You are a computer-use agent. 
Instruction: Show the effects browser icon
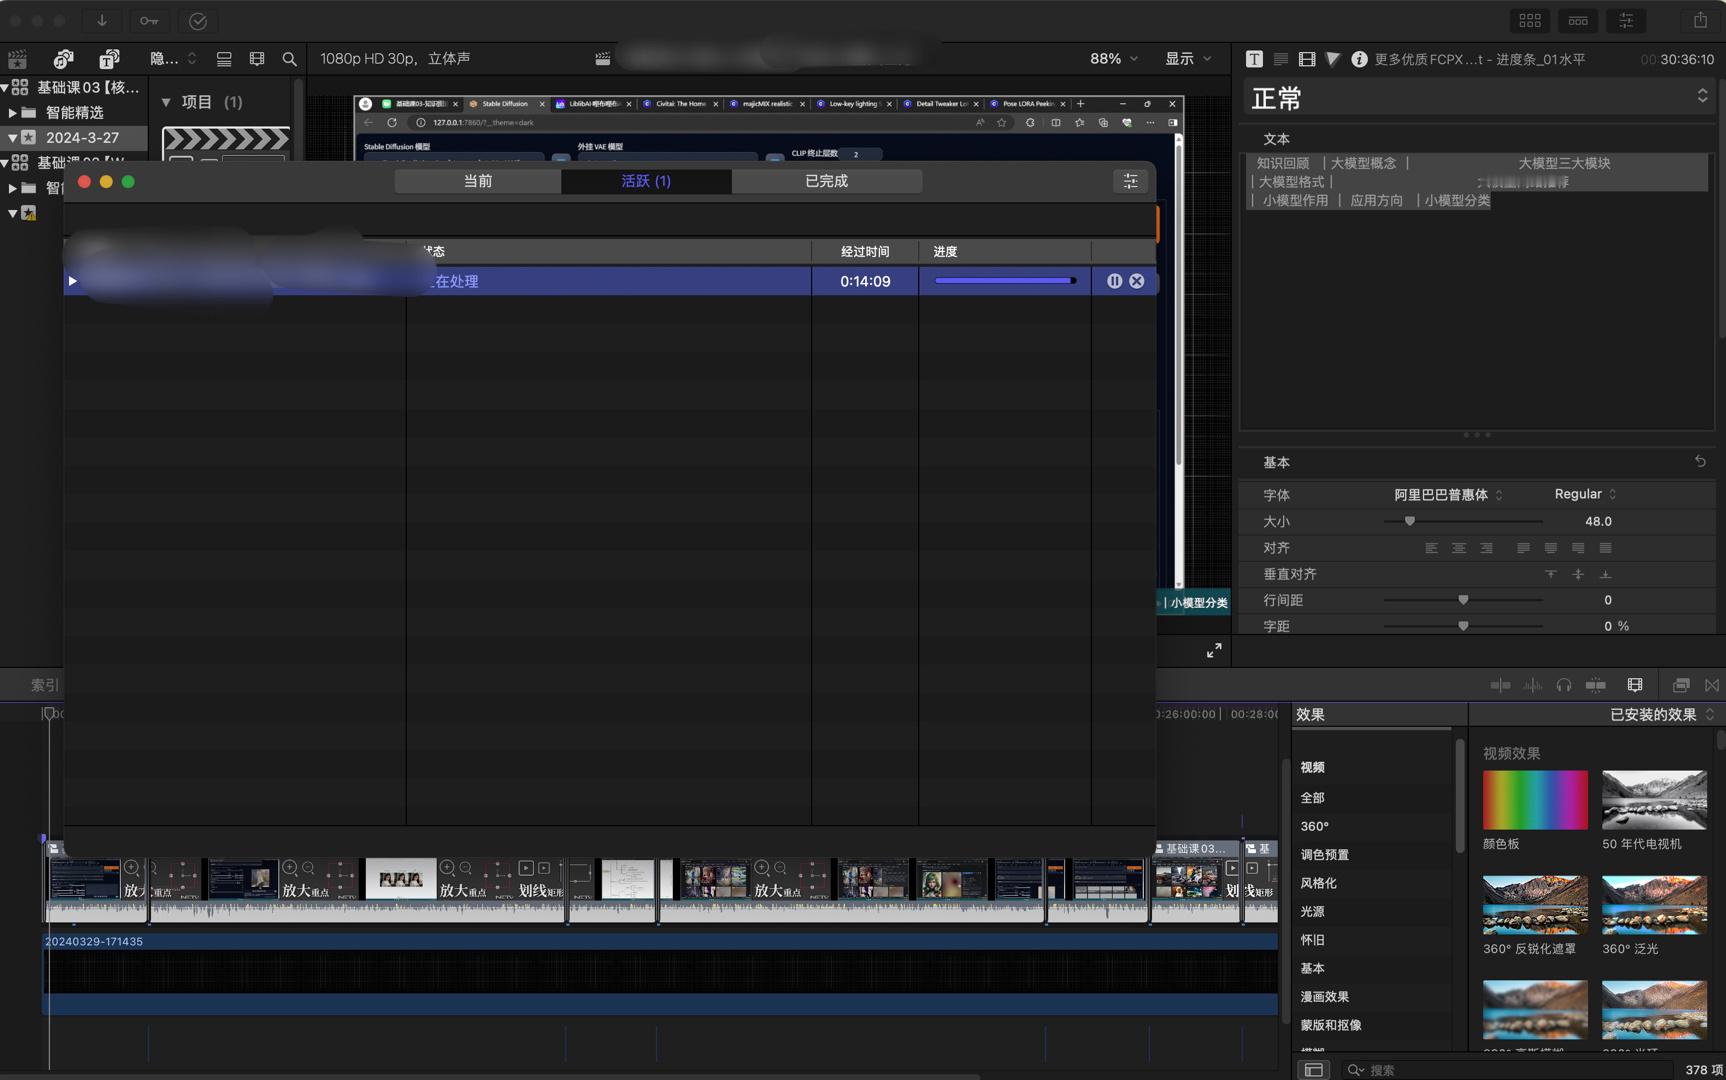tap(1681, 685)
